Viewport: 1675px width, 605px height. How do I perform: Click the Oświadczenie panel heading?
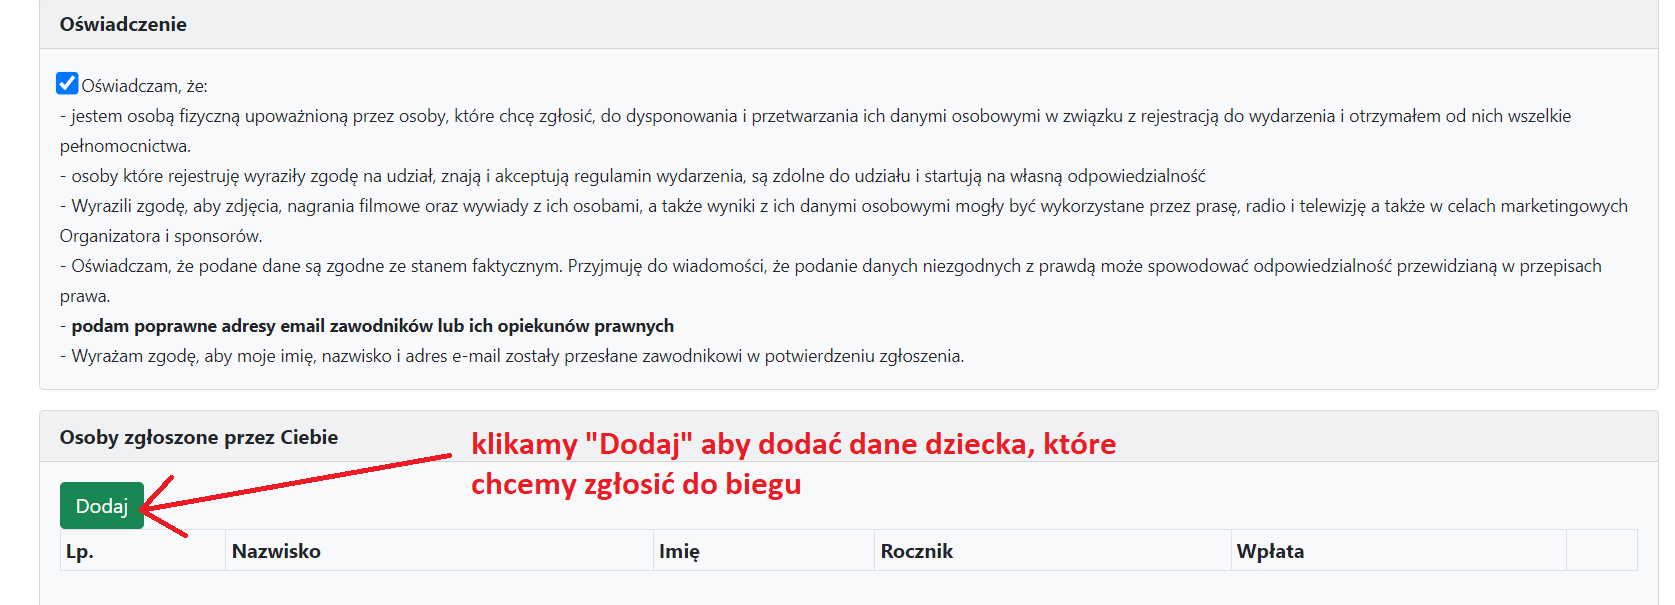coord(123,24)
